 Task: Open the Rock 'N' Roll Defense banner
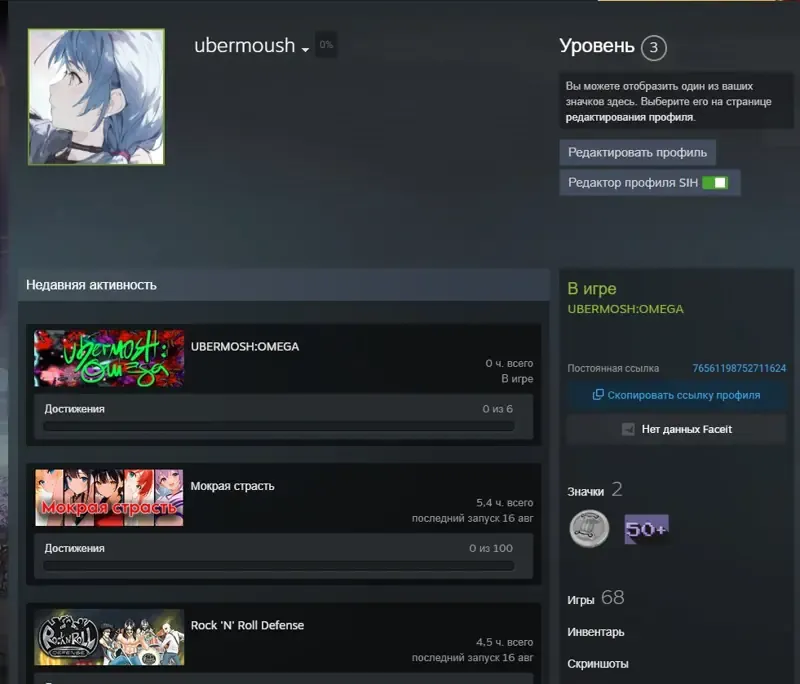(109, 637)
